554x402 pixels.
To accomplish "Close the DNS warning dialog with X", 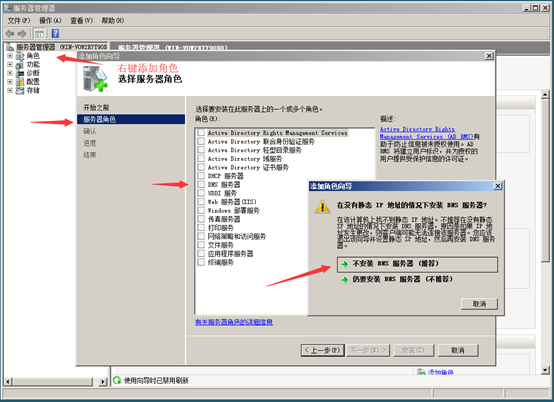I will (497, 186).
